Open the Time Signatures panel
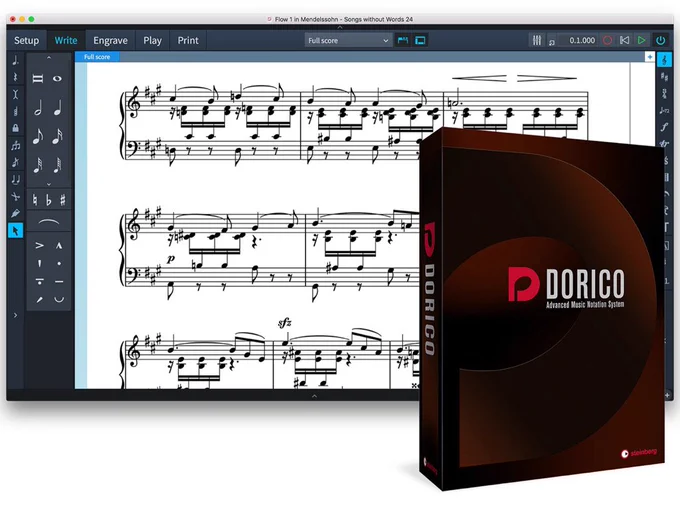 (664, 93)
